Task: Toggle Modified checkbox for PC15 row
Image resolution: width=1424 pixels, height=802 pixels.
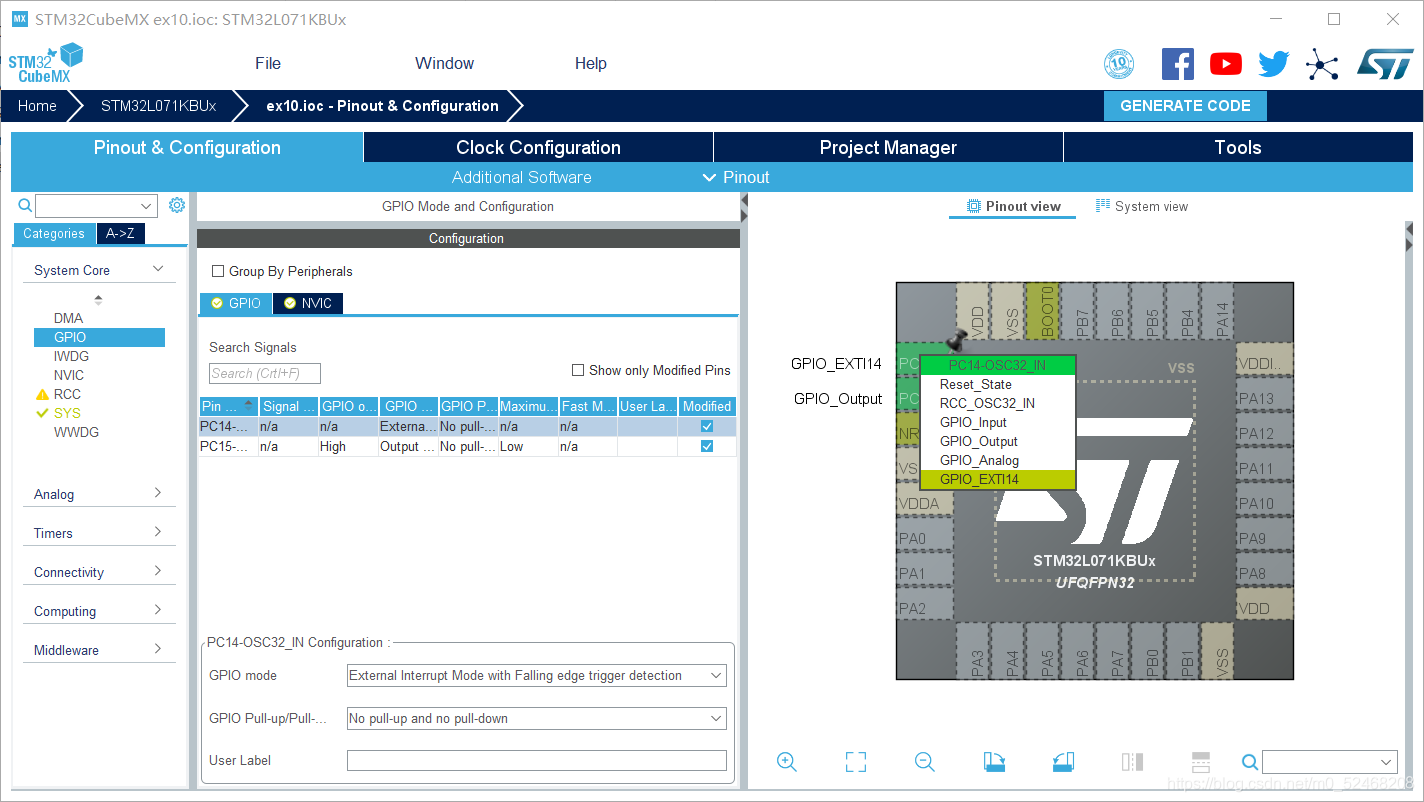Action: (x=707, y=446)
